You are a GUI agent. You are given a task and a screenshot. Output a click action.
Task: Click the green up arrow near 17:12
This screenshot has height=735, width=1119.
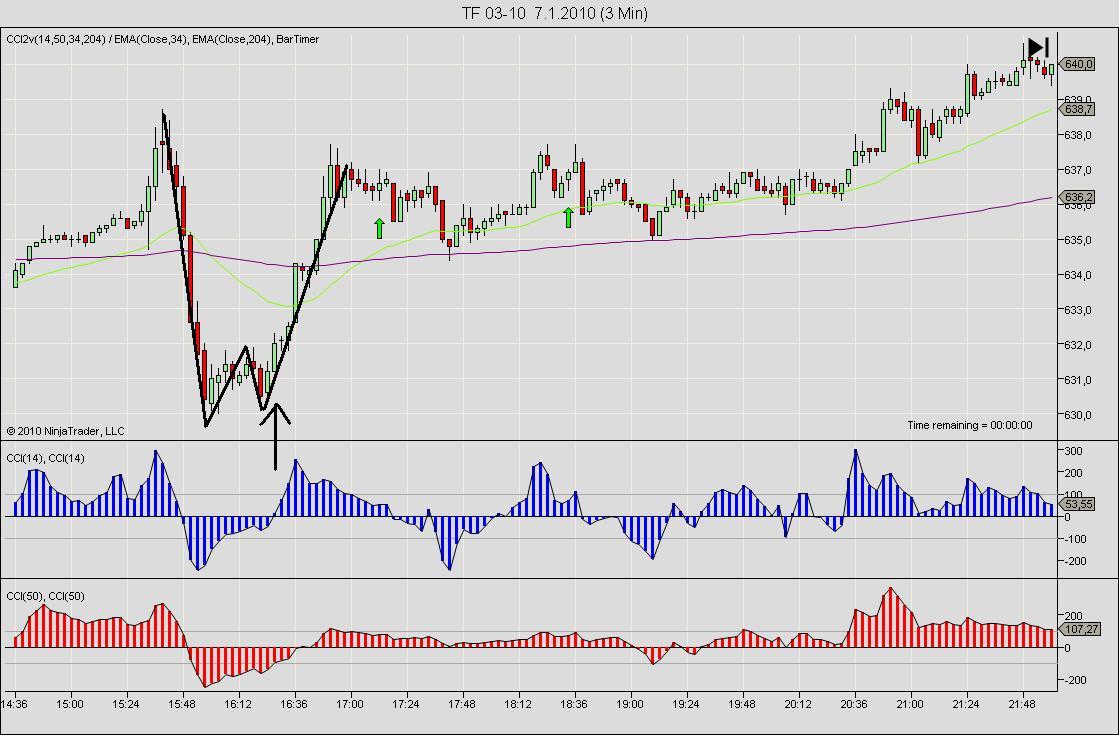(379, 228)
